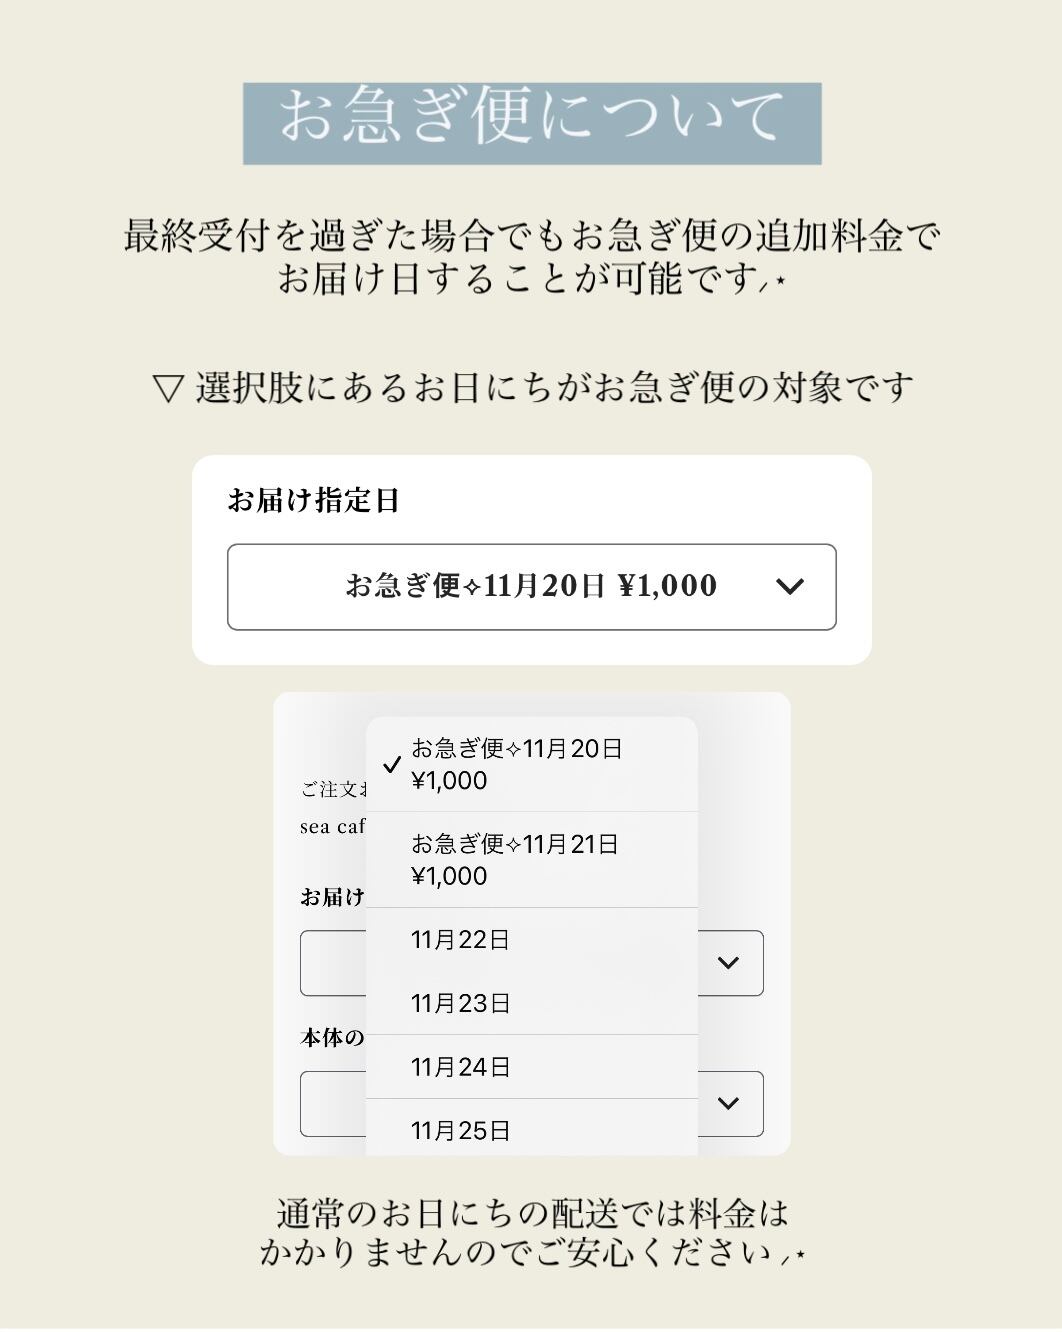Click the お急ぎ便について title banner
Image resolution: width=1062 pixels, height=1332 pixels.
[531, 123]
